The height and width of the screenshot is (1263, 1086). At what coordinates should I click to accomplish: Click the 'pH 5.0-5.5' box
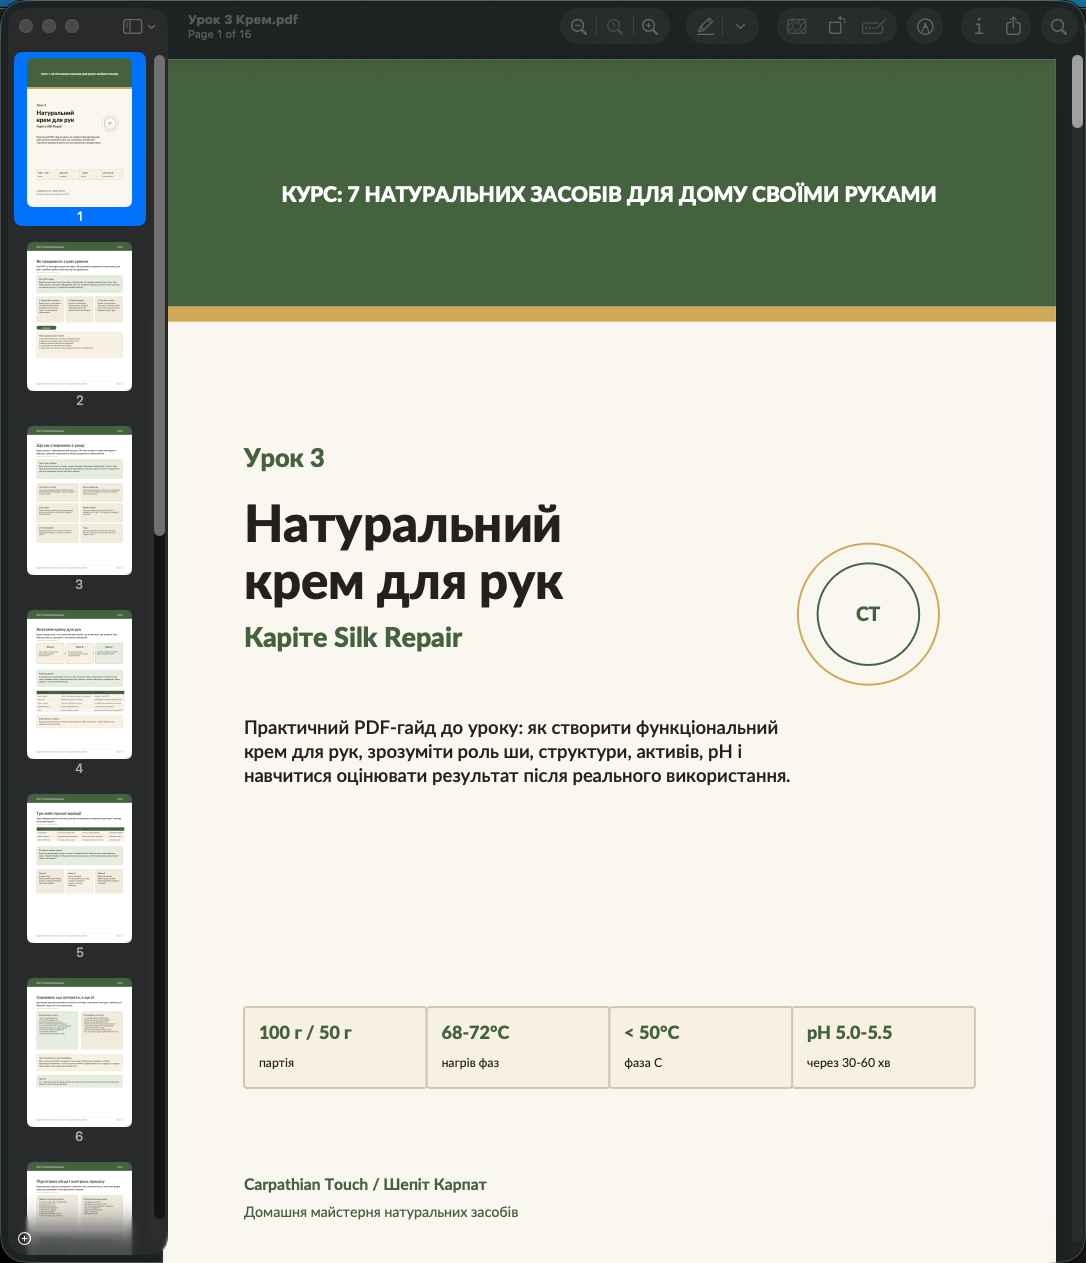click(884, 1047)
